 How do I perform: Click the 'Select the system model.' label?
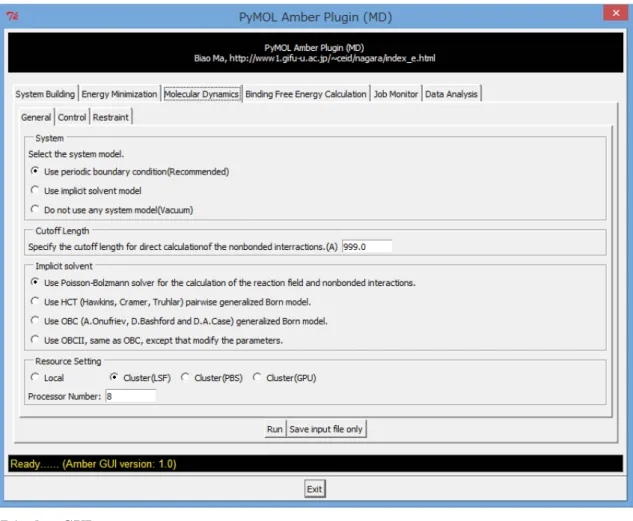tap(76, 154)
